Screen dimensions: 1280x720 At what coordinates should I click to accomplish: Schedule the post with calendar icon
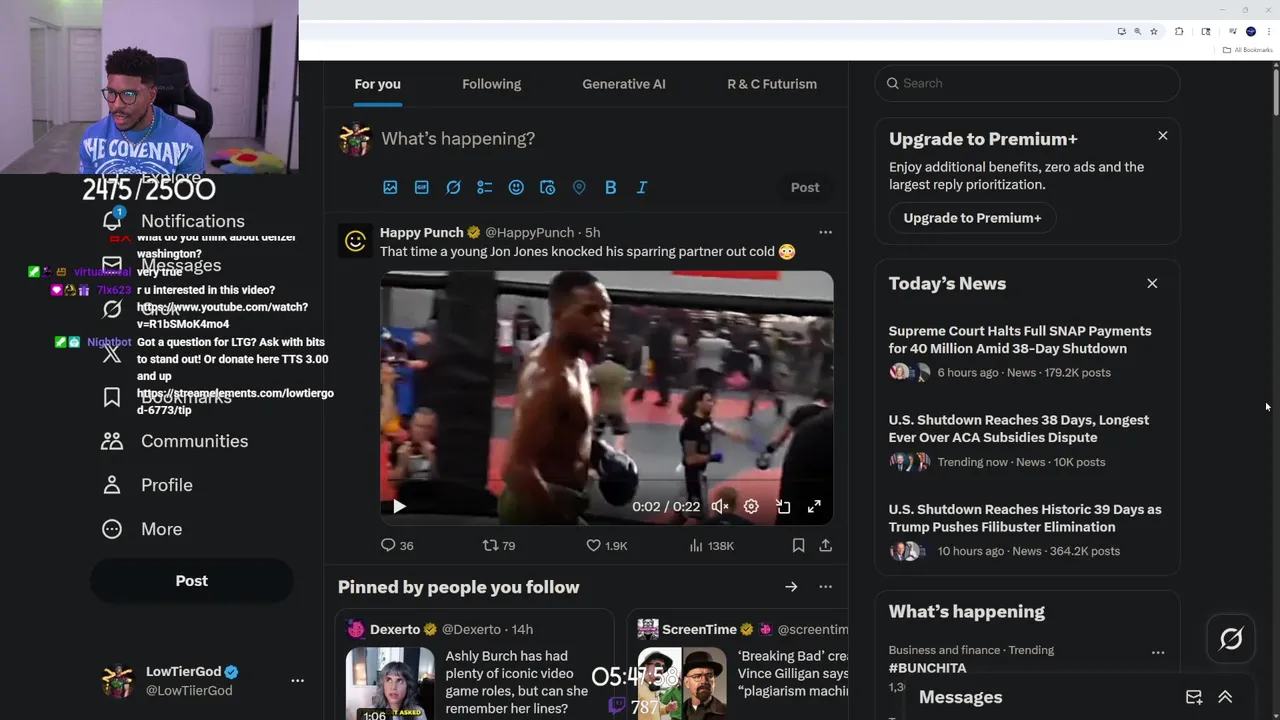point(547,187)
